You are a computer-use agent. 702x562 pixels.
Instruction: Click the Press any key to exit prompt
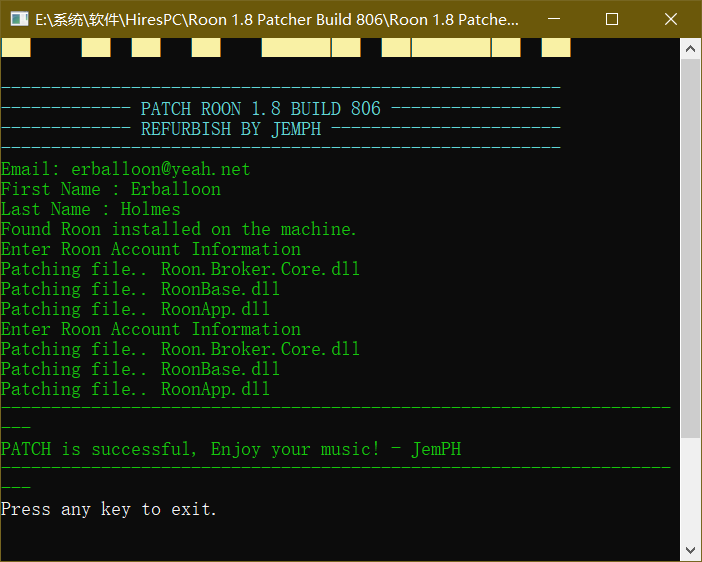pyautogui.click(x=109, y=509)
